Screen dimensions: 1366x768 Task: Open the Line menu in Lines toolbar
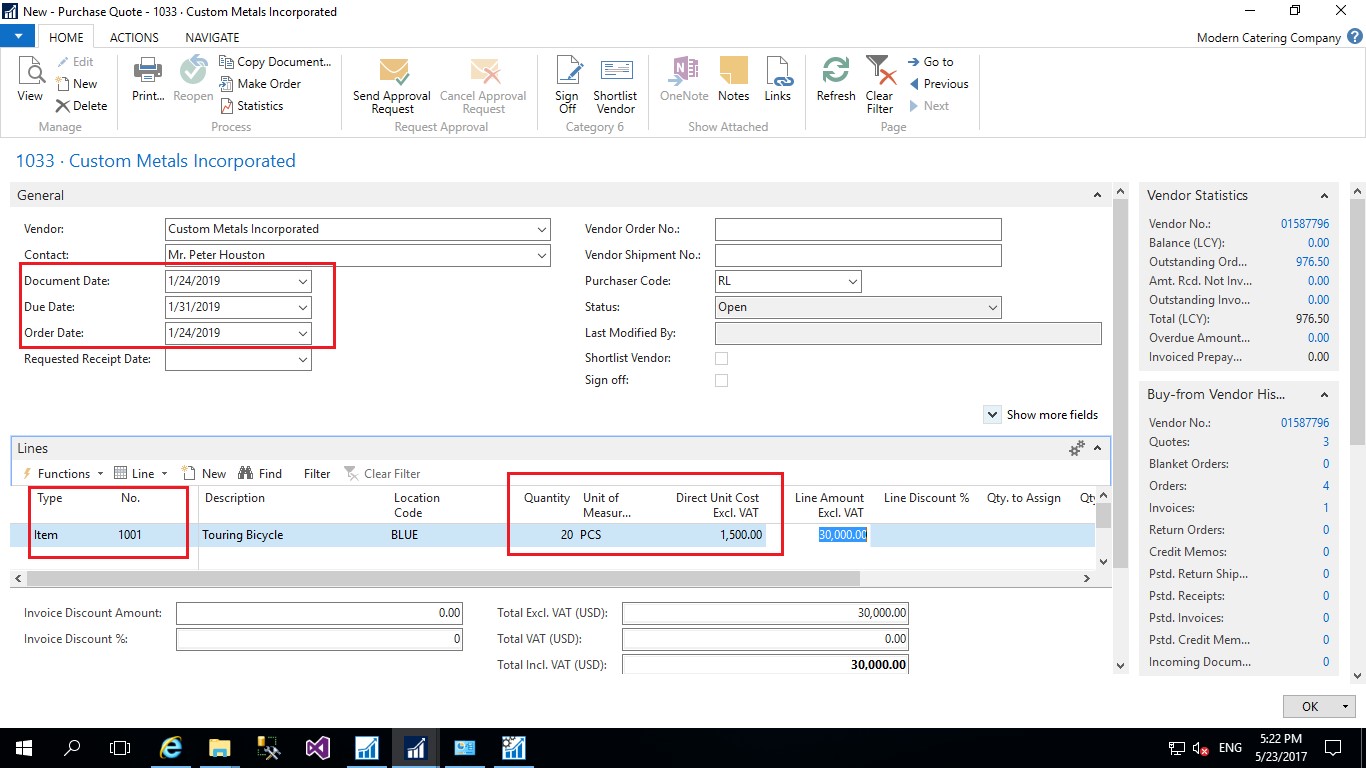pos(140,474)
